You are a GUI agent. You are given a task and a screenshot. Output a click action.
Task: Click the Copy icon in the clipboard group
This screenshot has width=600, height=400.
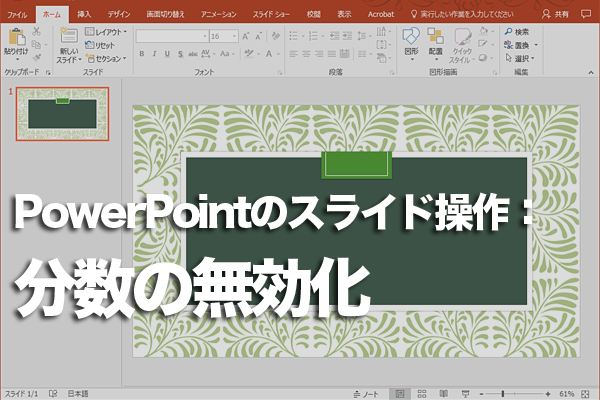36,45
